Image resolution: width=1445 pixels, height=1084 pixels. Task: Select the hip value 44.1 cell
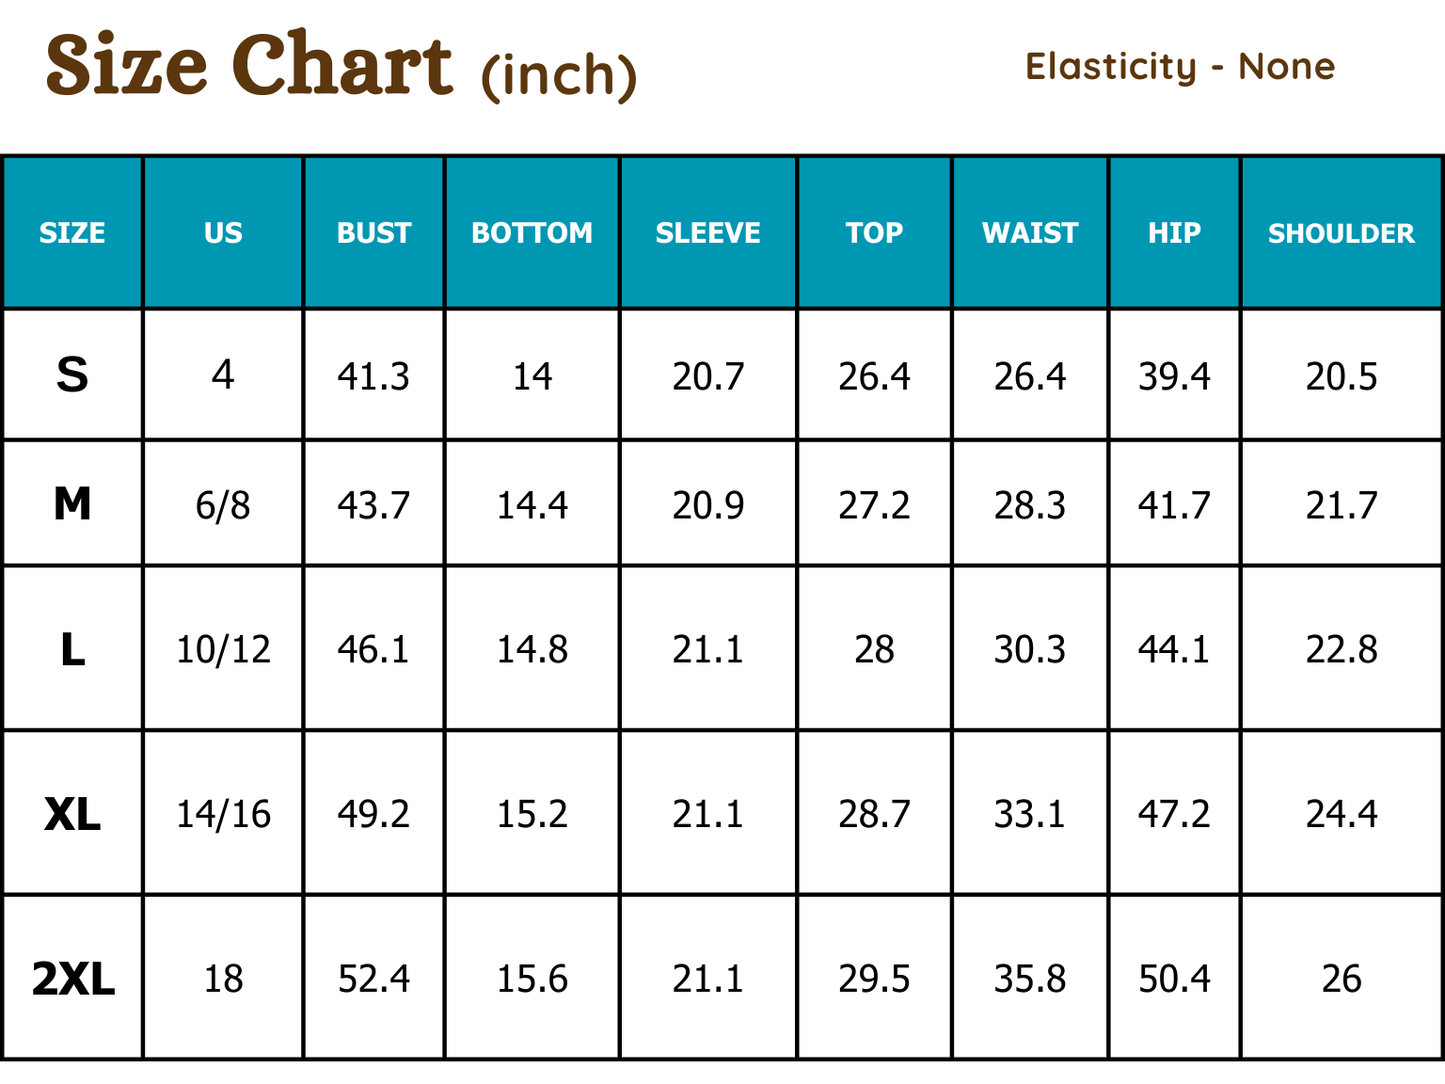1174,650
